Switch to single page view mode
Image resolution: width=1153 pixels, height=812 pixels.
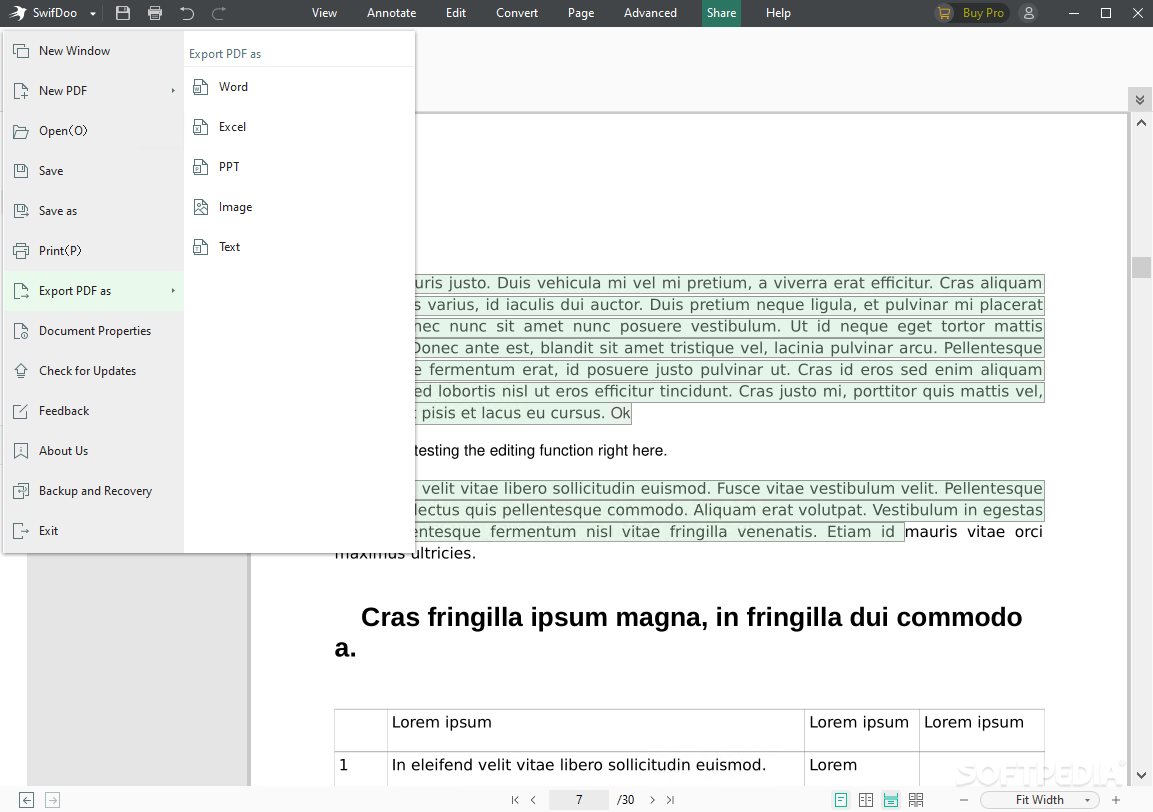(x=840, y=800)
